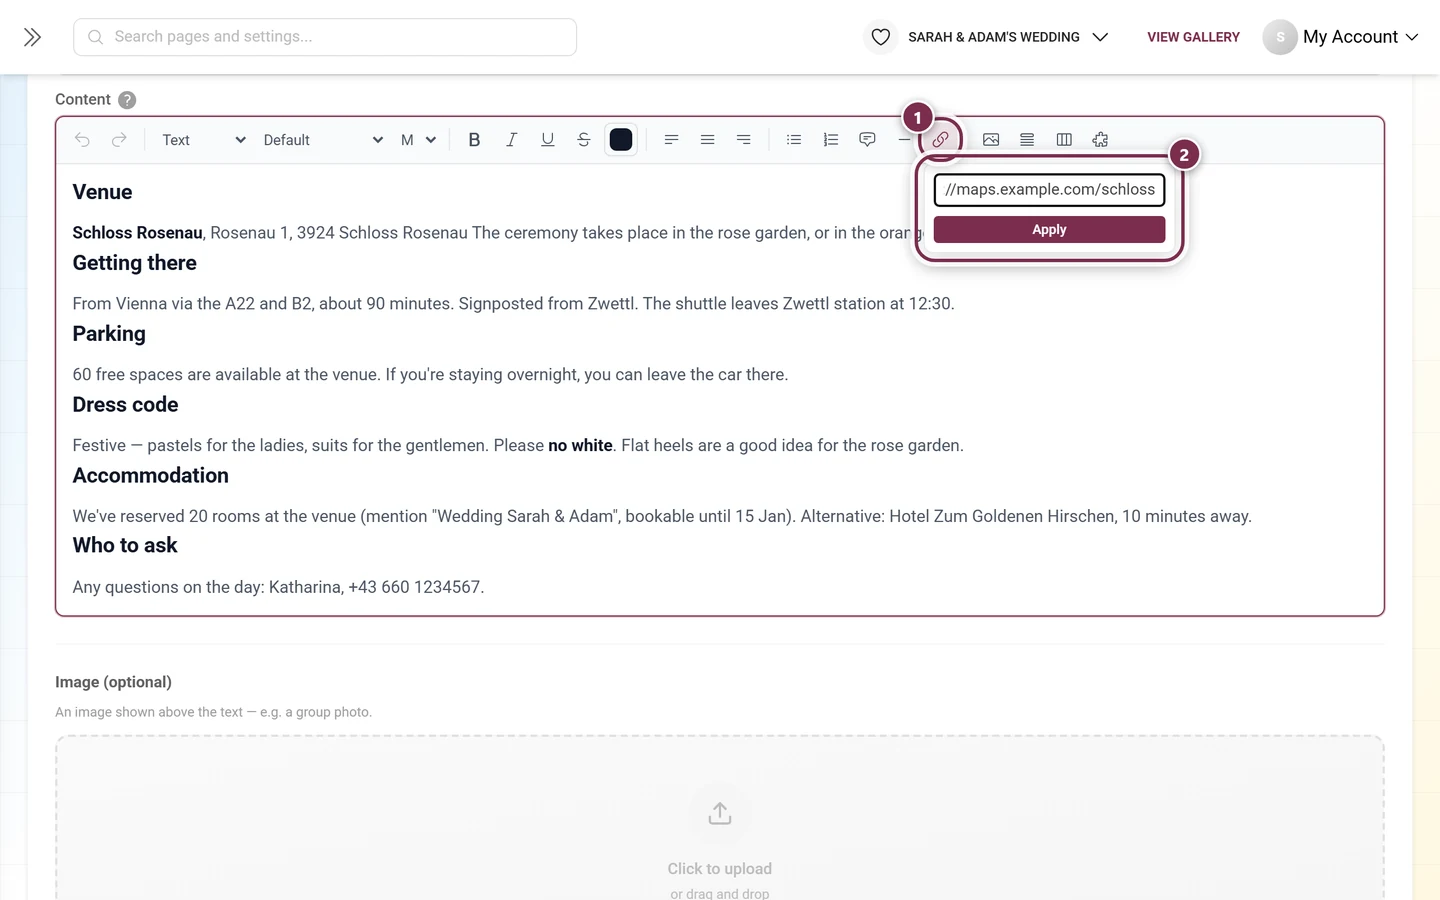
Task: Insert a quote or callout block
Action: [867, 140]
